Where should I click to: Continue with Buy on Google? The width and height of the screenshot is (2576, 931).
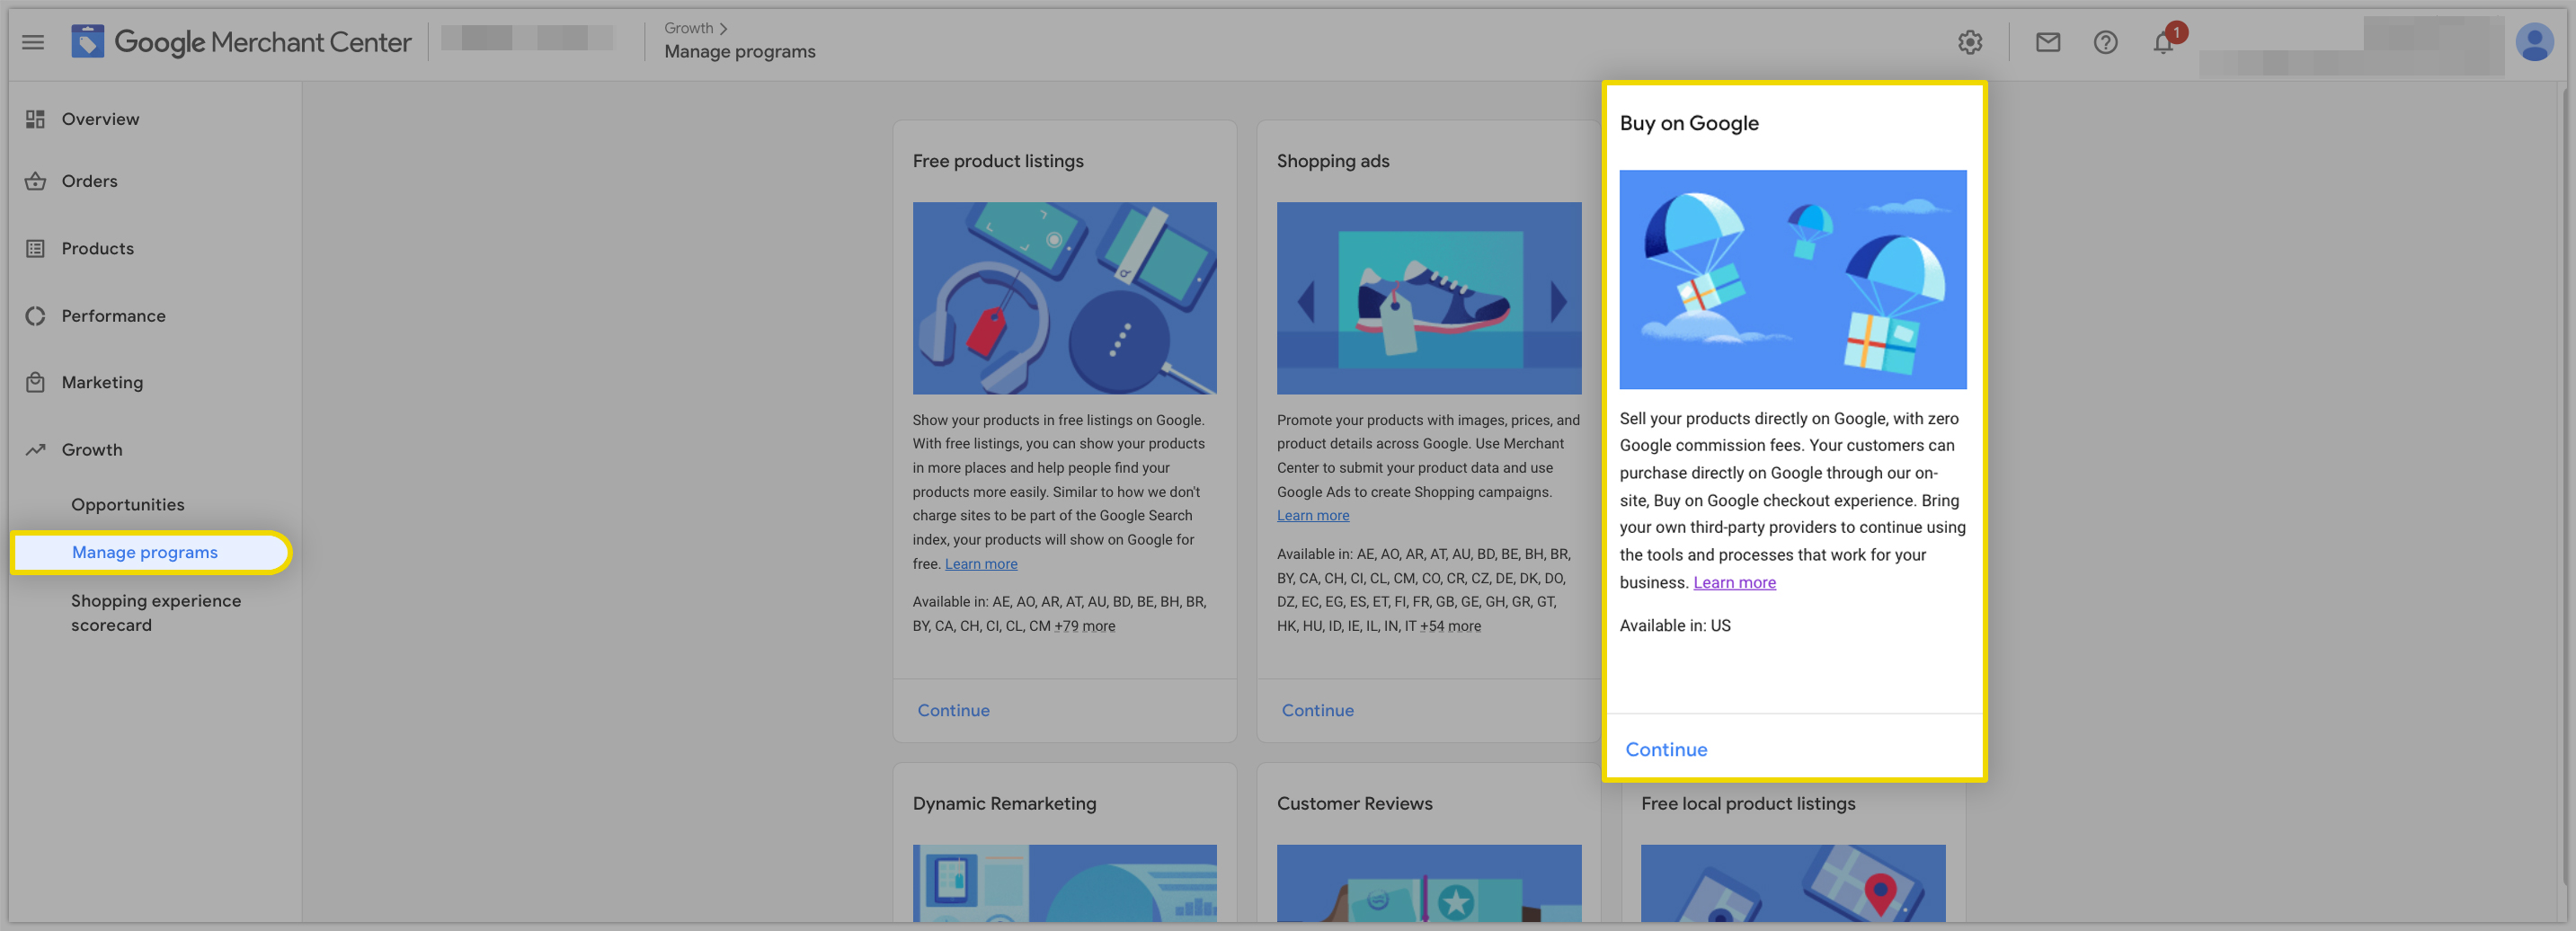[x=1667, y=749]
